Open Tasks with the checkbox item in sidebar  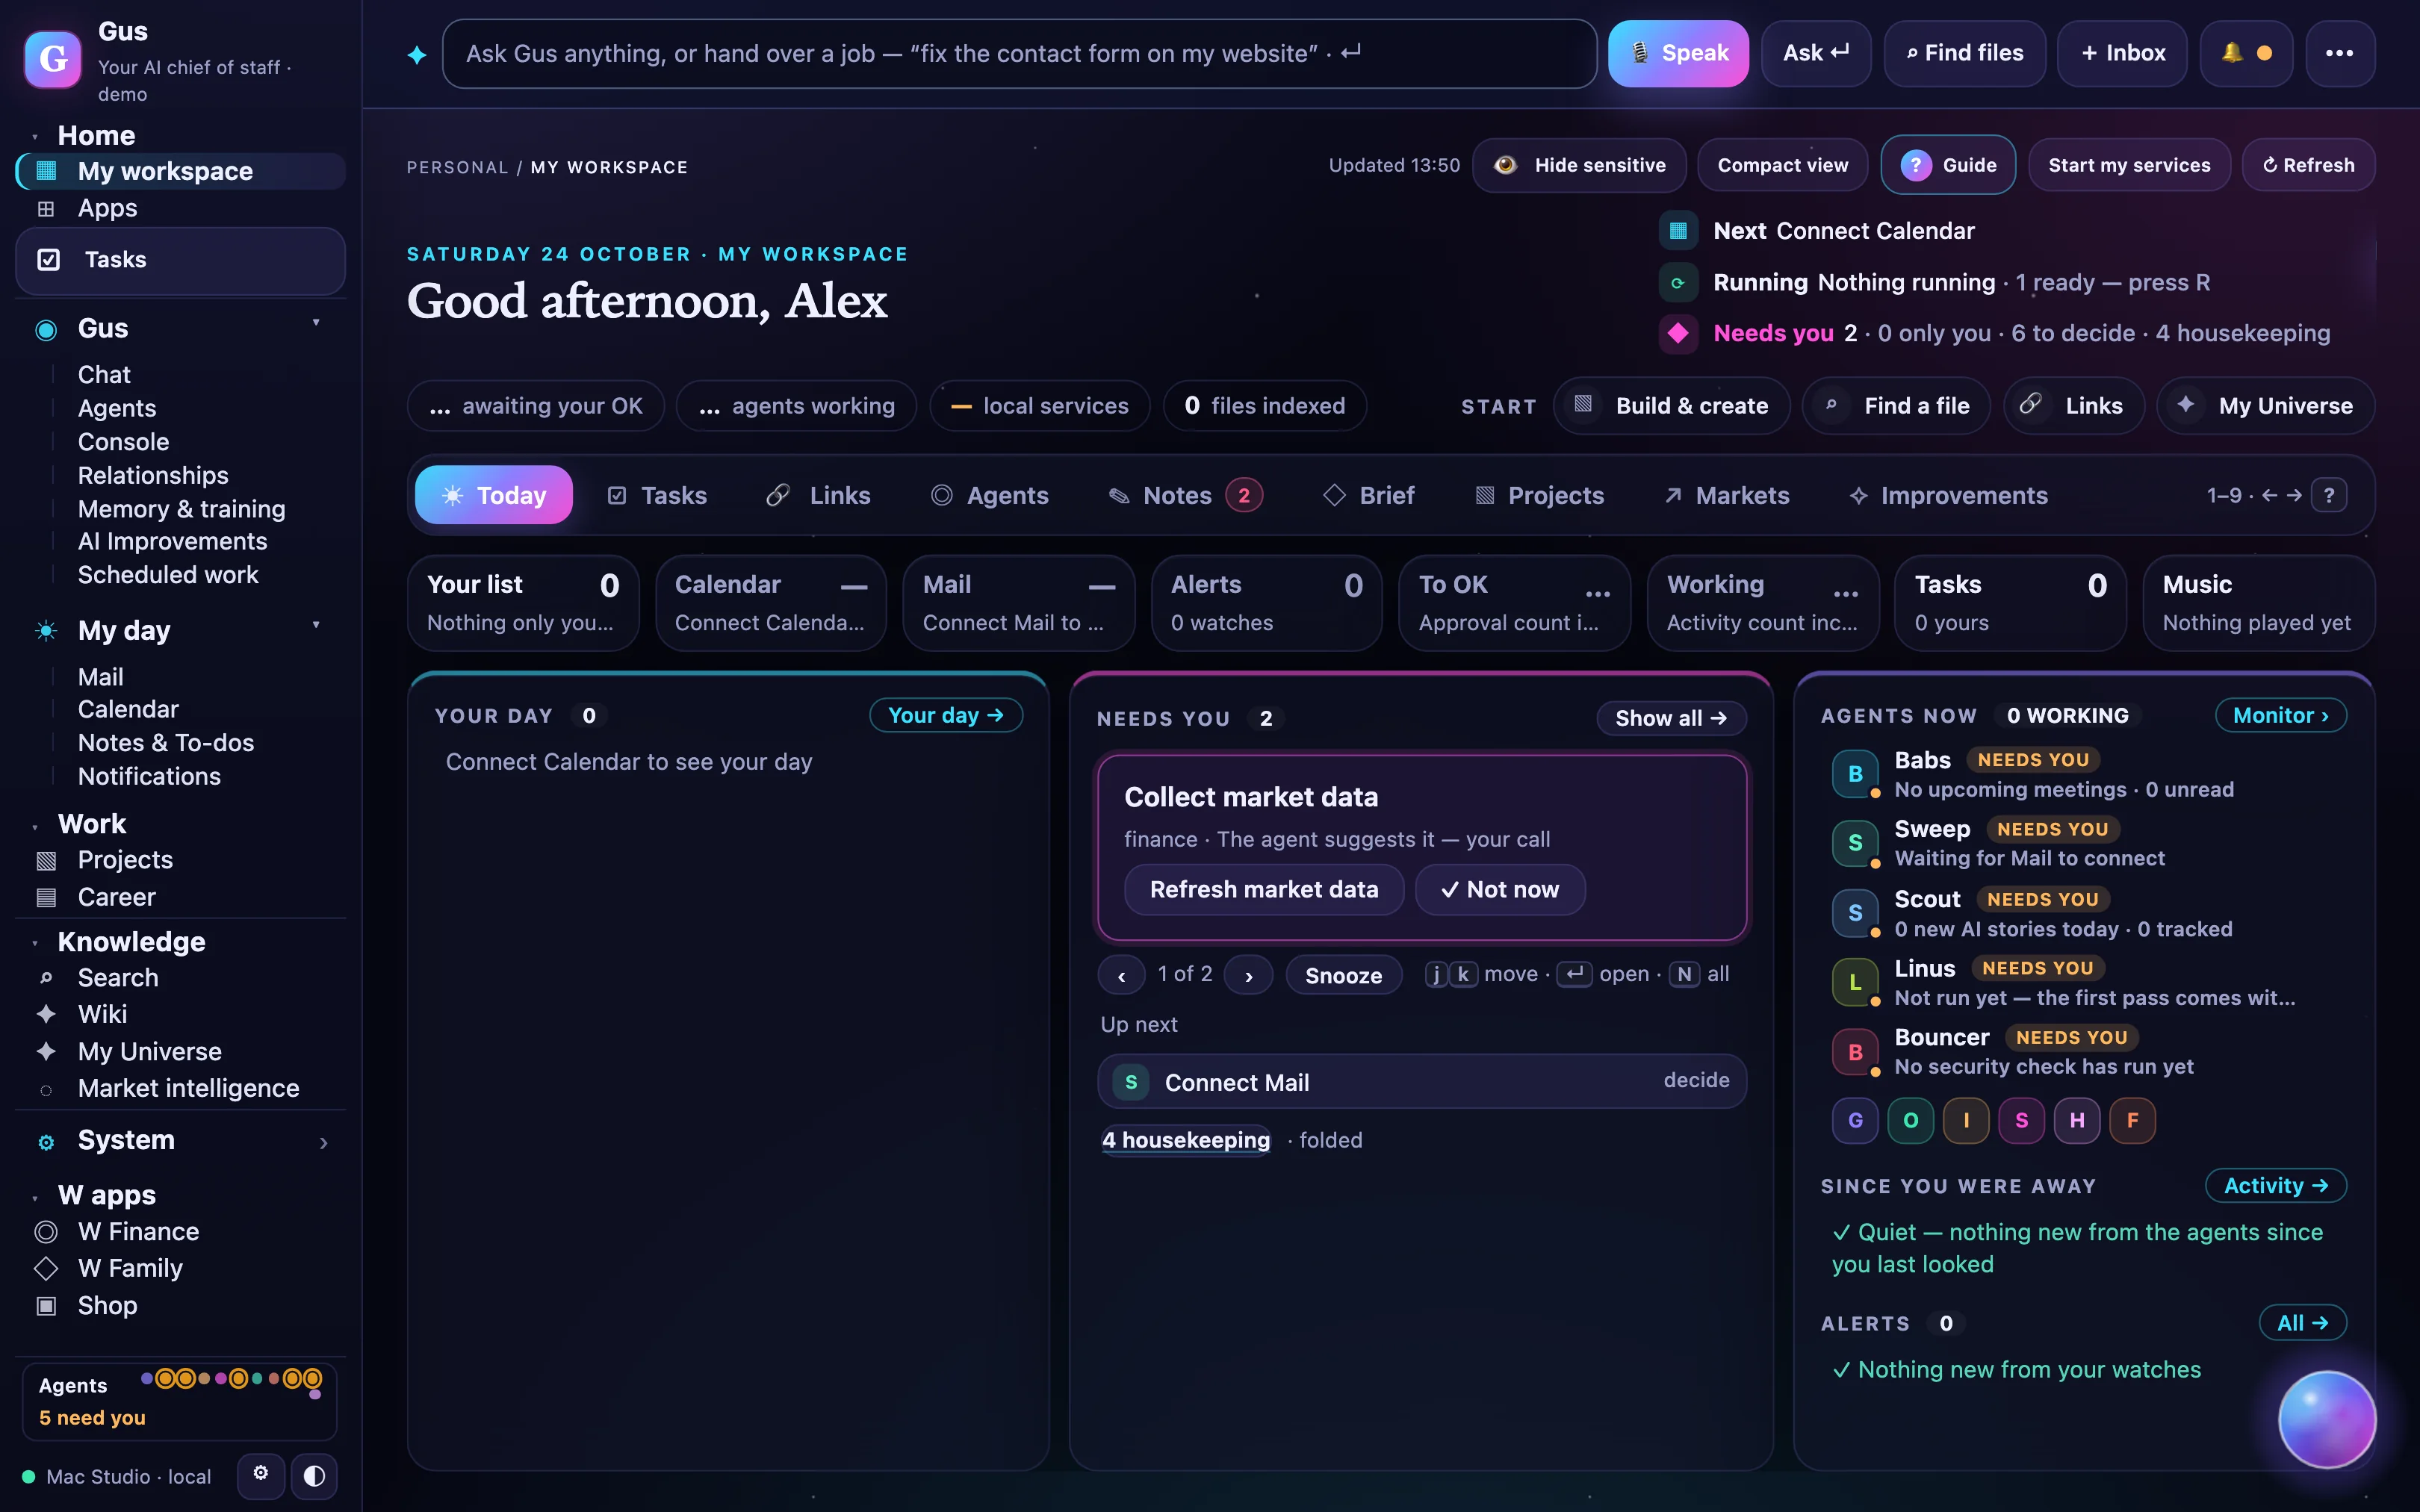pyautogui.click(x=180, y=260)
